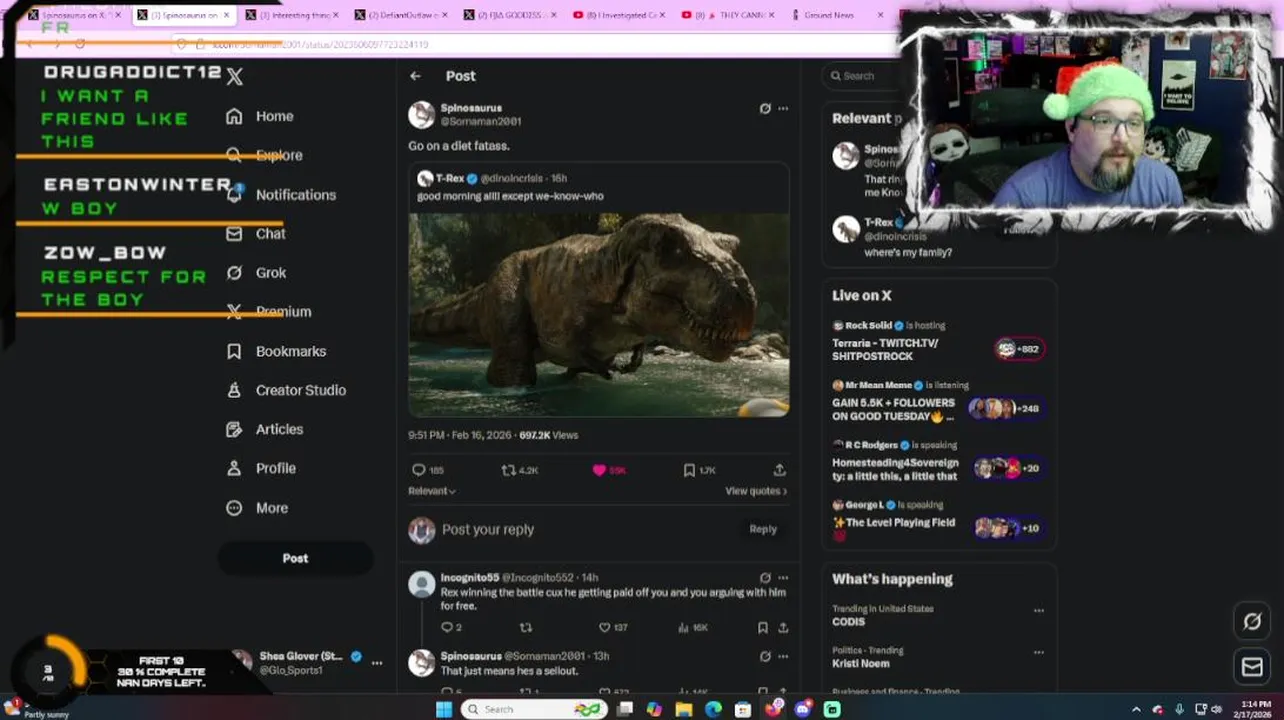Open Grok in sidebar

(x=256, y=273)
